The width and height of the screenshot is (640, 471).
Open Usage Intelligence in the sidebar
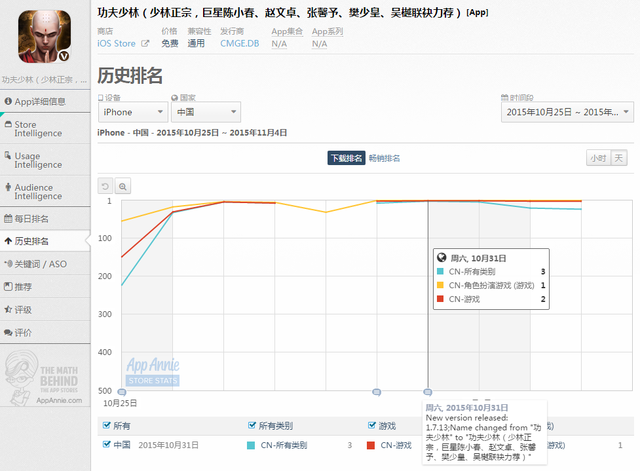pyautogui.click(x=45, y=160)
